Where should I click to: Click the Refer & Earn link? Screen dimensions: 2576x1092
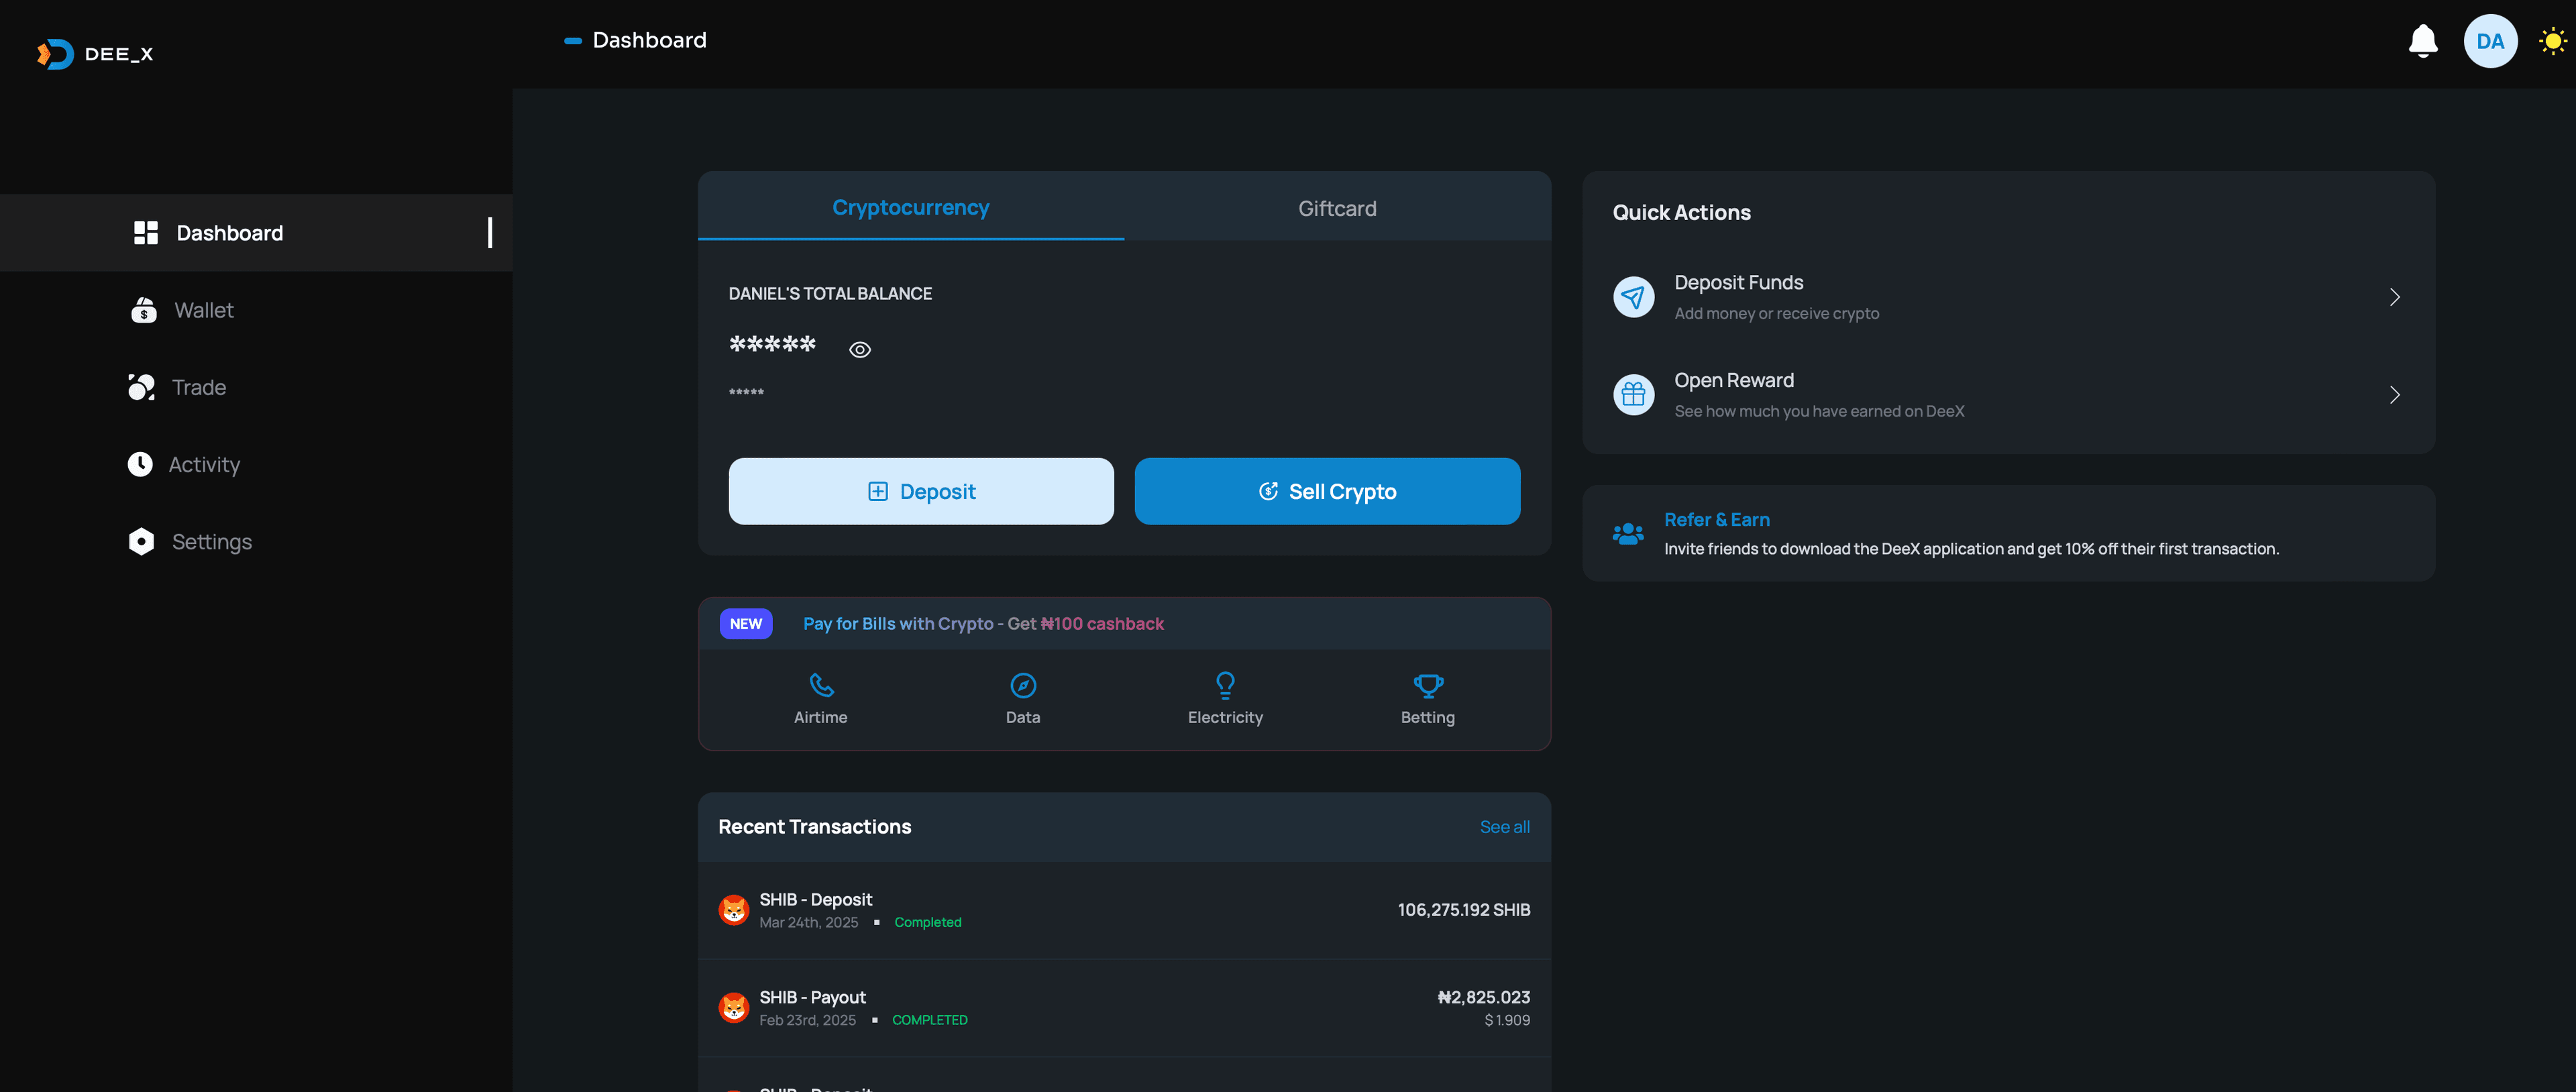(1717, 519)
